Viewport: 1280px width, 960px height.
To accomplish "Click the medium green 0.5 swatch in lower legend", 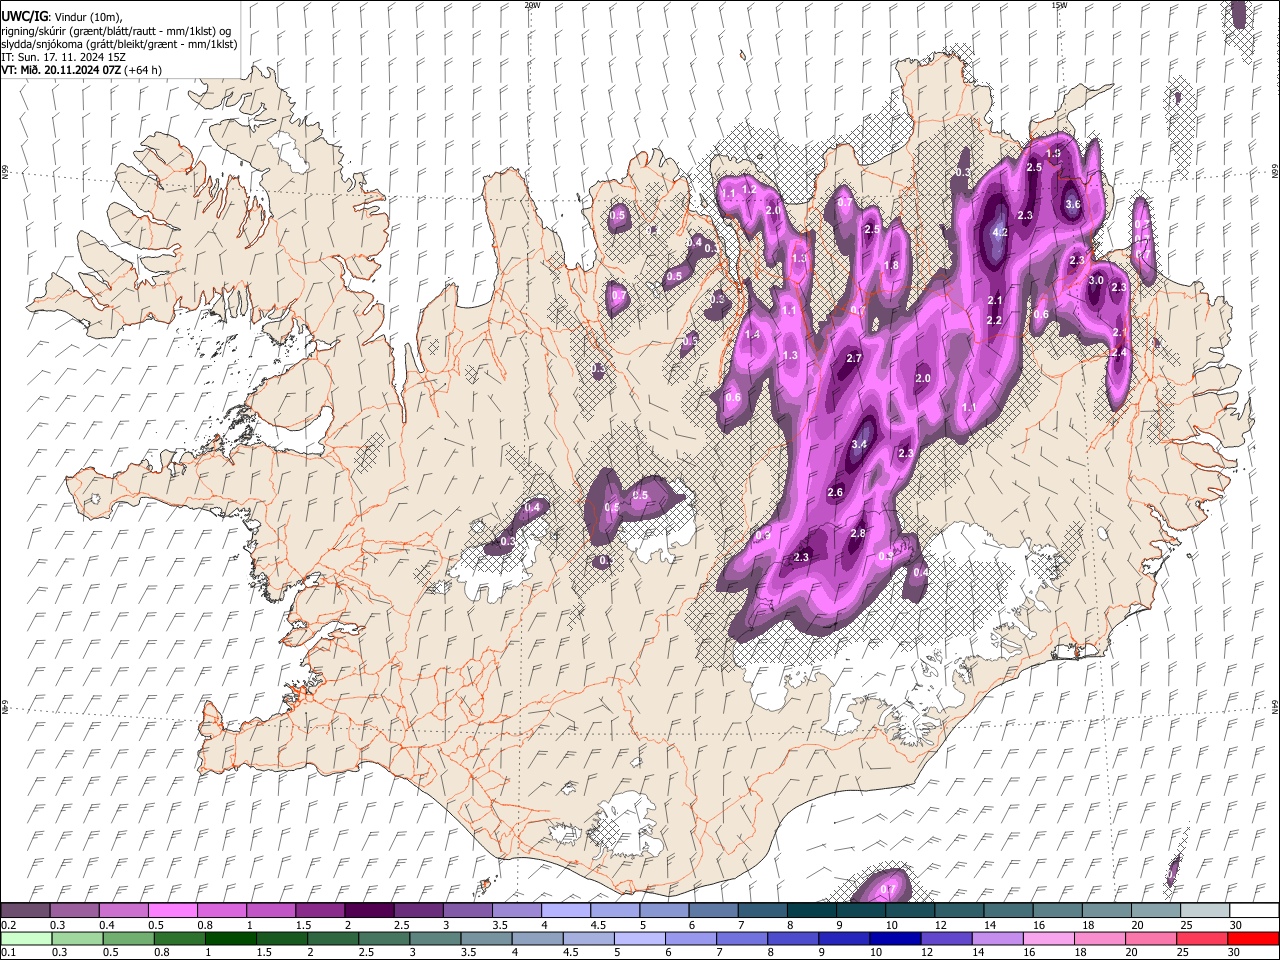I will click(129, 939).
